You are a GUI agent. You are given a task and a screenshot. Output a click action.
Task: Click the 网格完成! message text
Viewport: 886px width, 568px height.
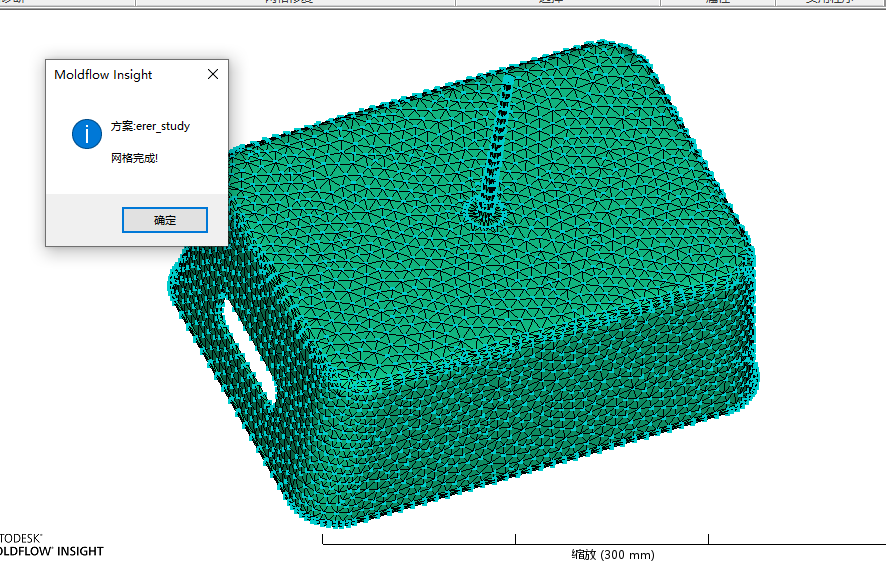[134, 158]
